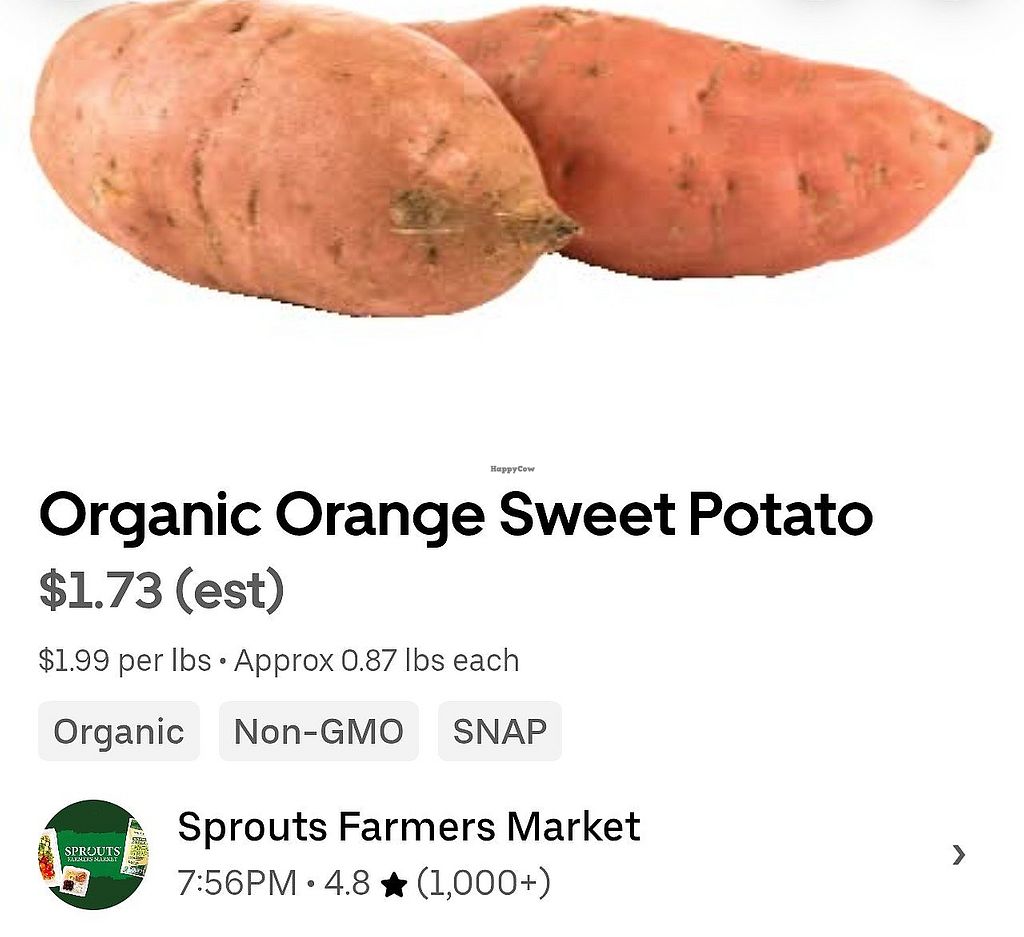This screenshot has width=1024, height=937.
Task: Select the Non-GMO tag chip
Action: pos(319,731)
